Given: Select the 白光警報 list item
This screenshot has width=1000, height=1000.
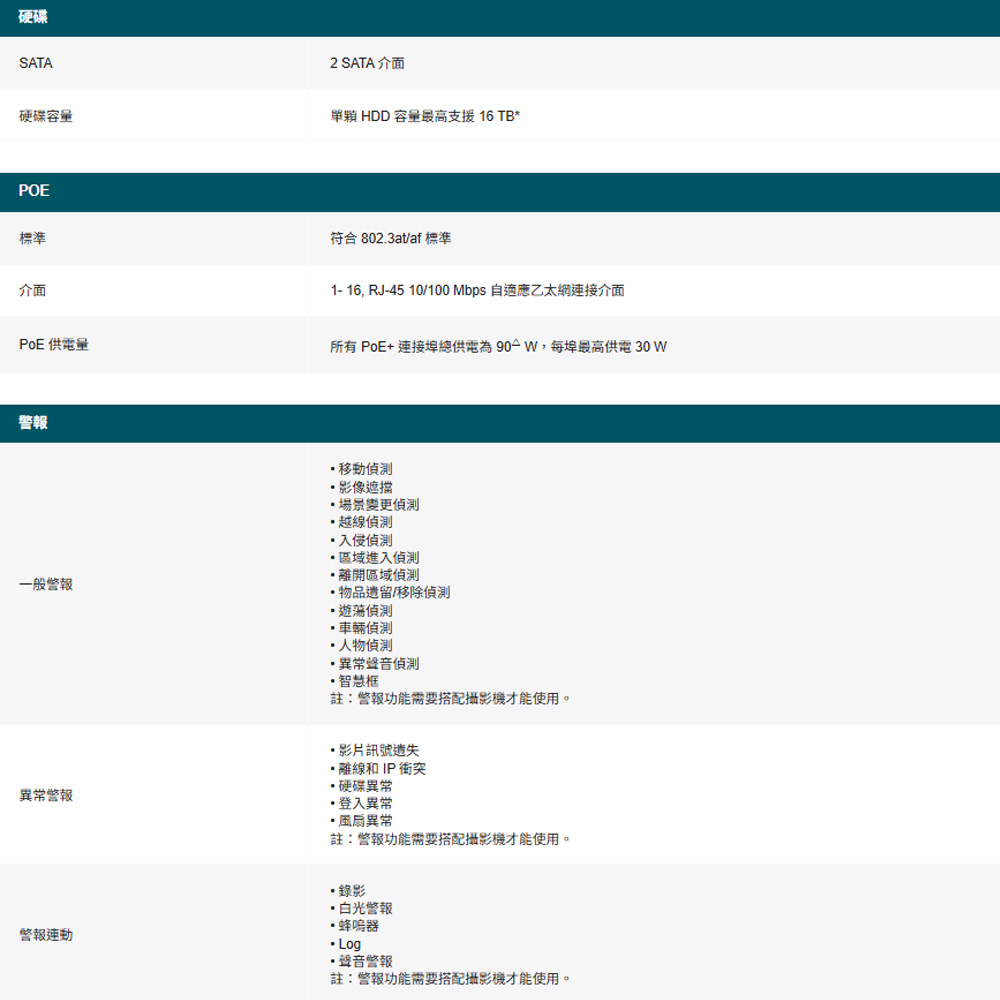Looking at the screenshot, I should pyautogui.click(x=365, y=908).
